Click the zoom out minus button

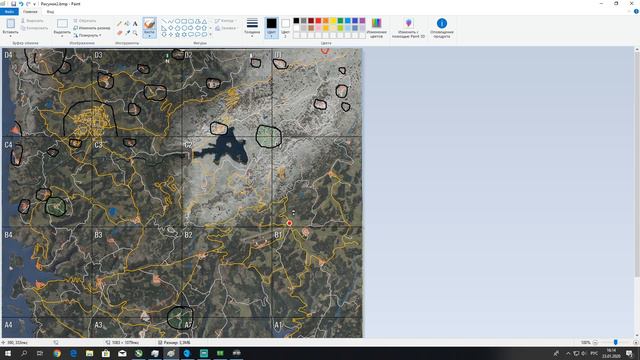[x=596, y=342]
